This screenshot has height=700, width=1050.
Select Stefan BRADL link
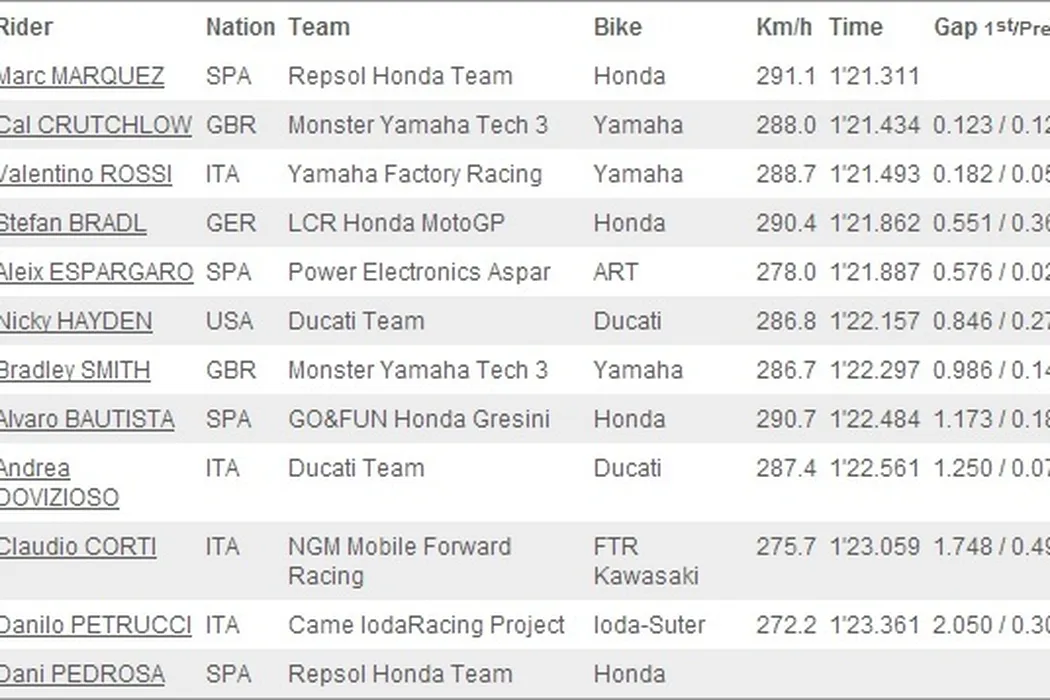[72, 223]
